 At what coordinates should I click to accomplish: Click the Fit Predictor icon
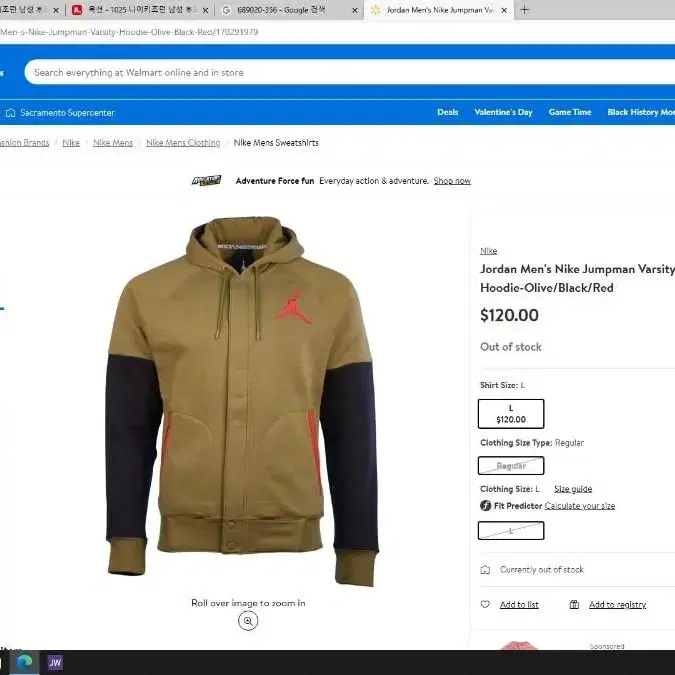(486, 505)
